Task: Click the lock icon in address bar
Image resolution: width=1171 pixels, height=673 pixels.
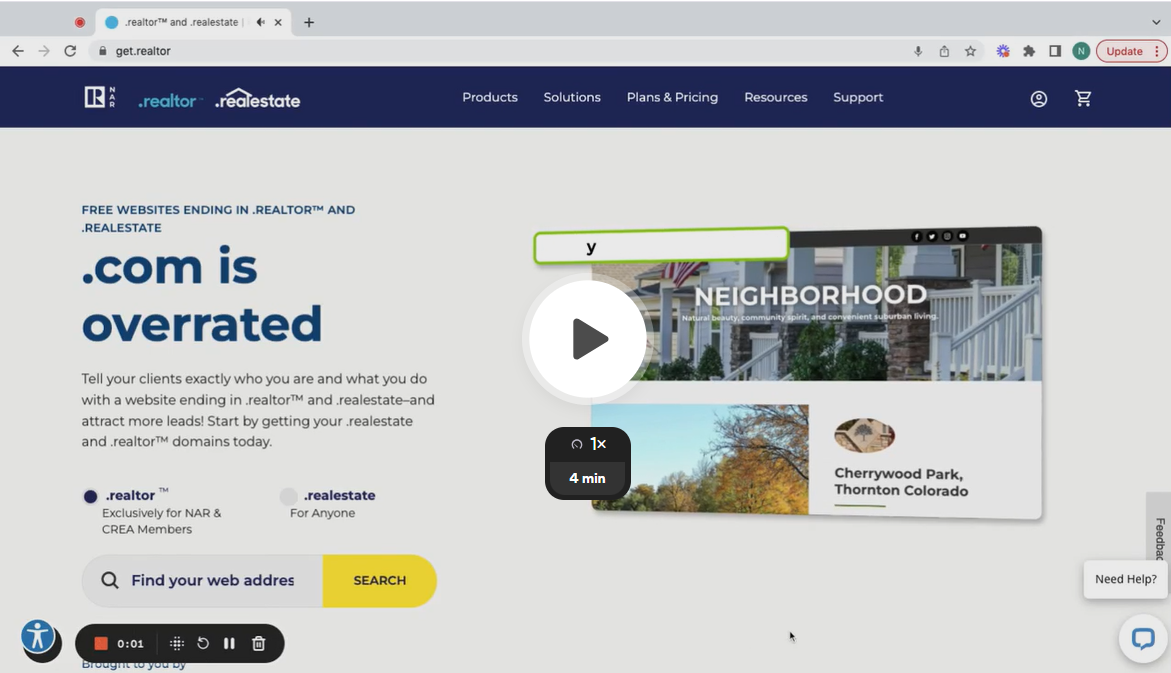Action: tap(102, 51)
